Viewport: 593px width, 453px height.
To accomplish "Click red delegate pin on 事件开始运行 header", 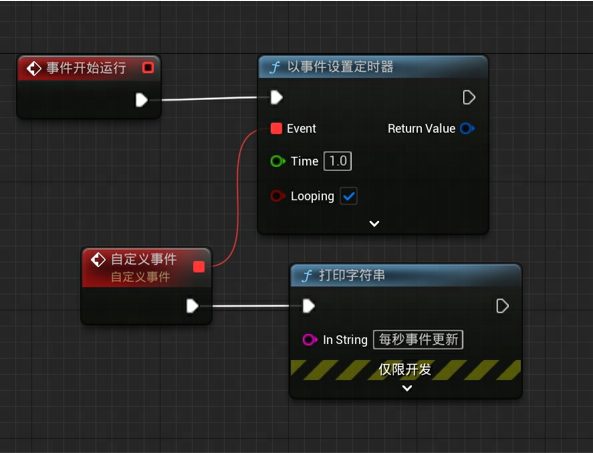I will [x=148, y=68].
